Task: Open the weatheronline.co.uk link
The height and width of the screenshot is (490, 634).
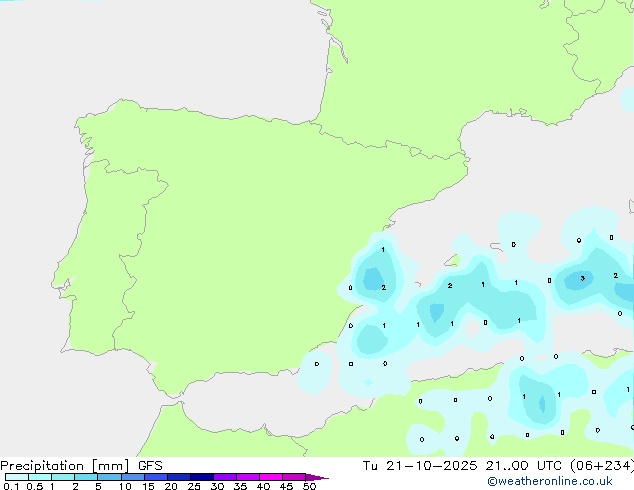Action: point(550,481)
